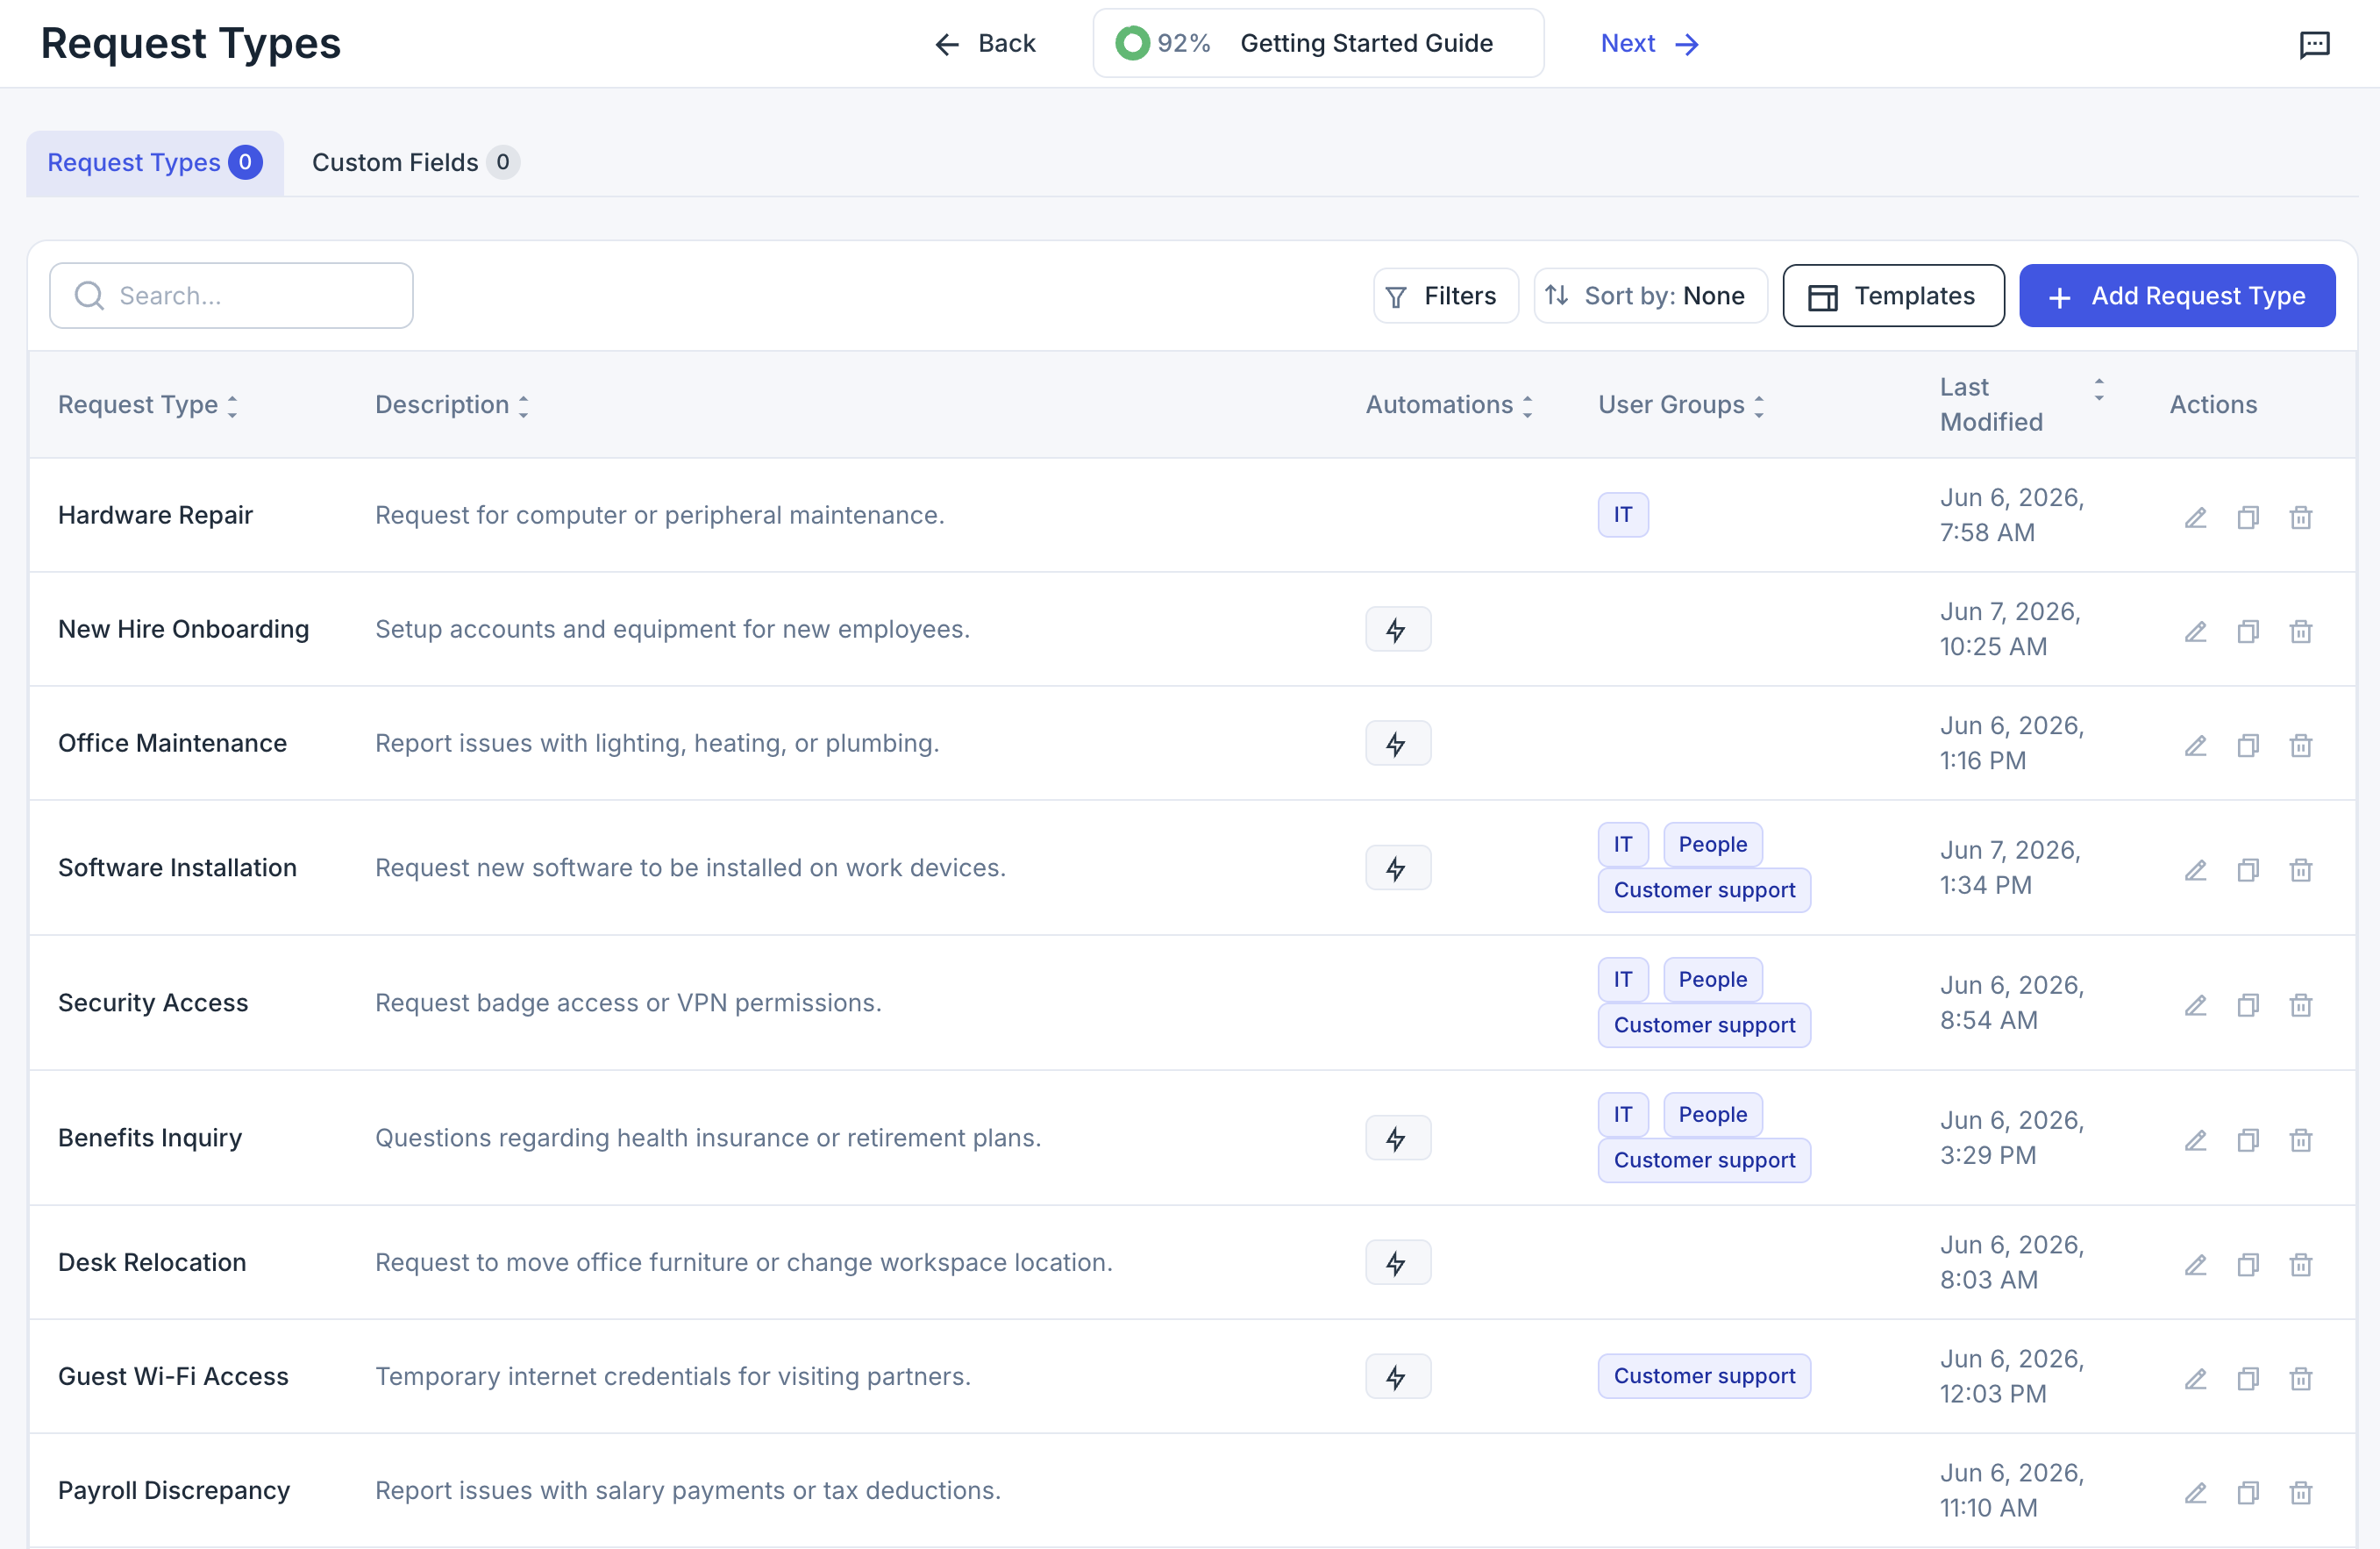
Task: Switch to the Custom Fields tab
Action: [414, 162]
